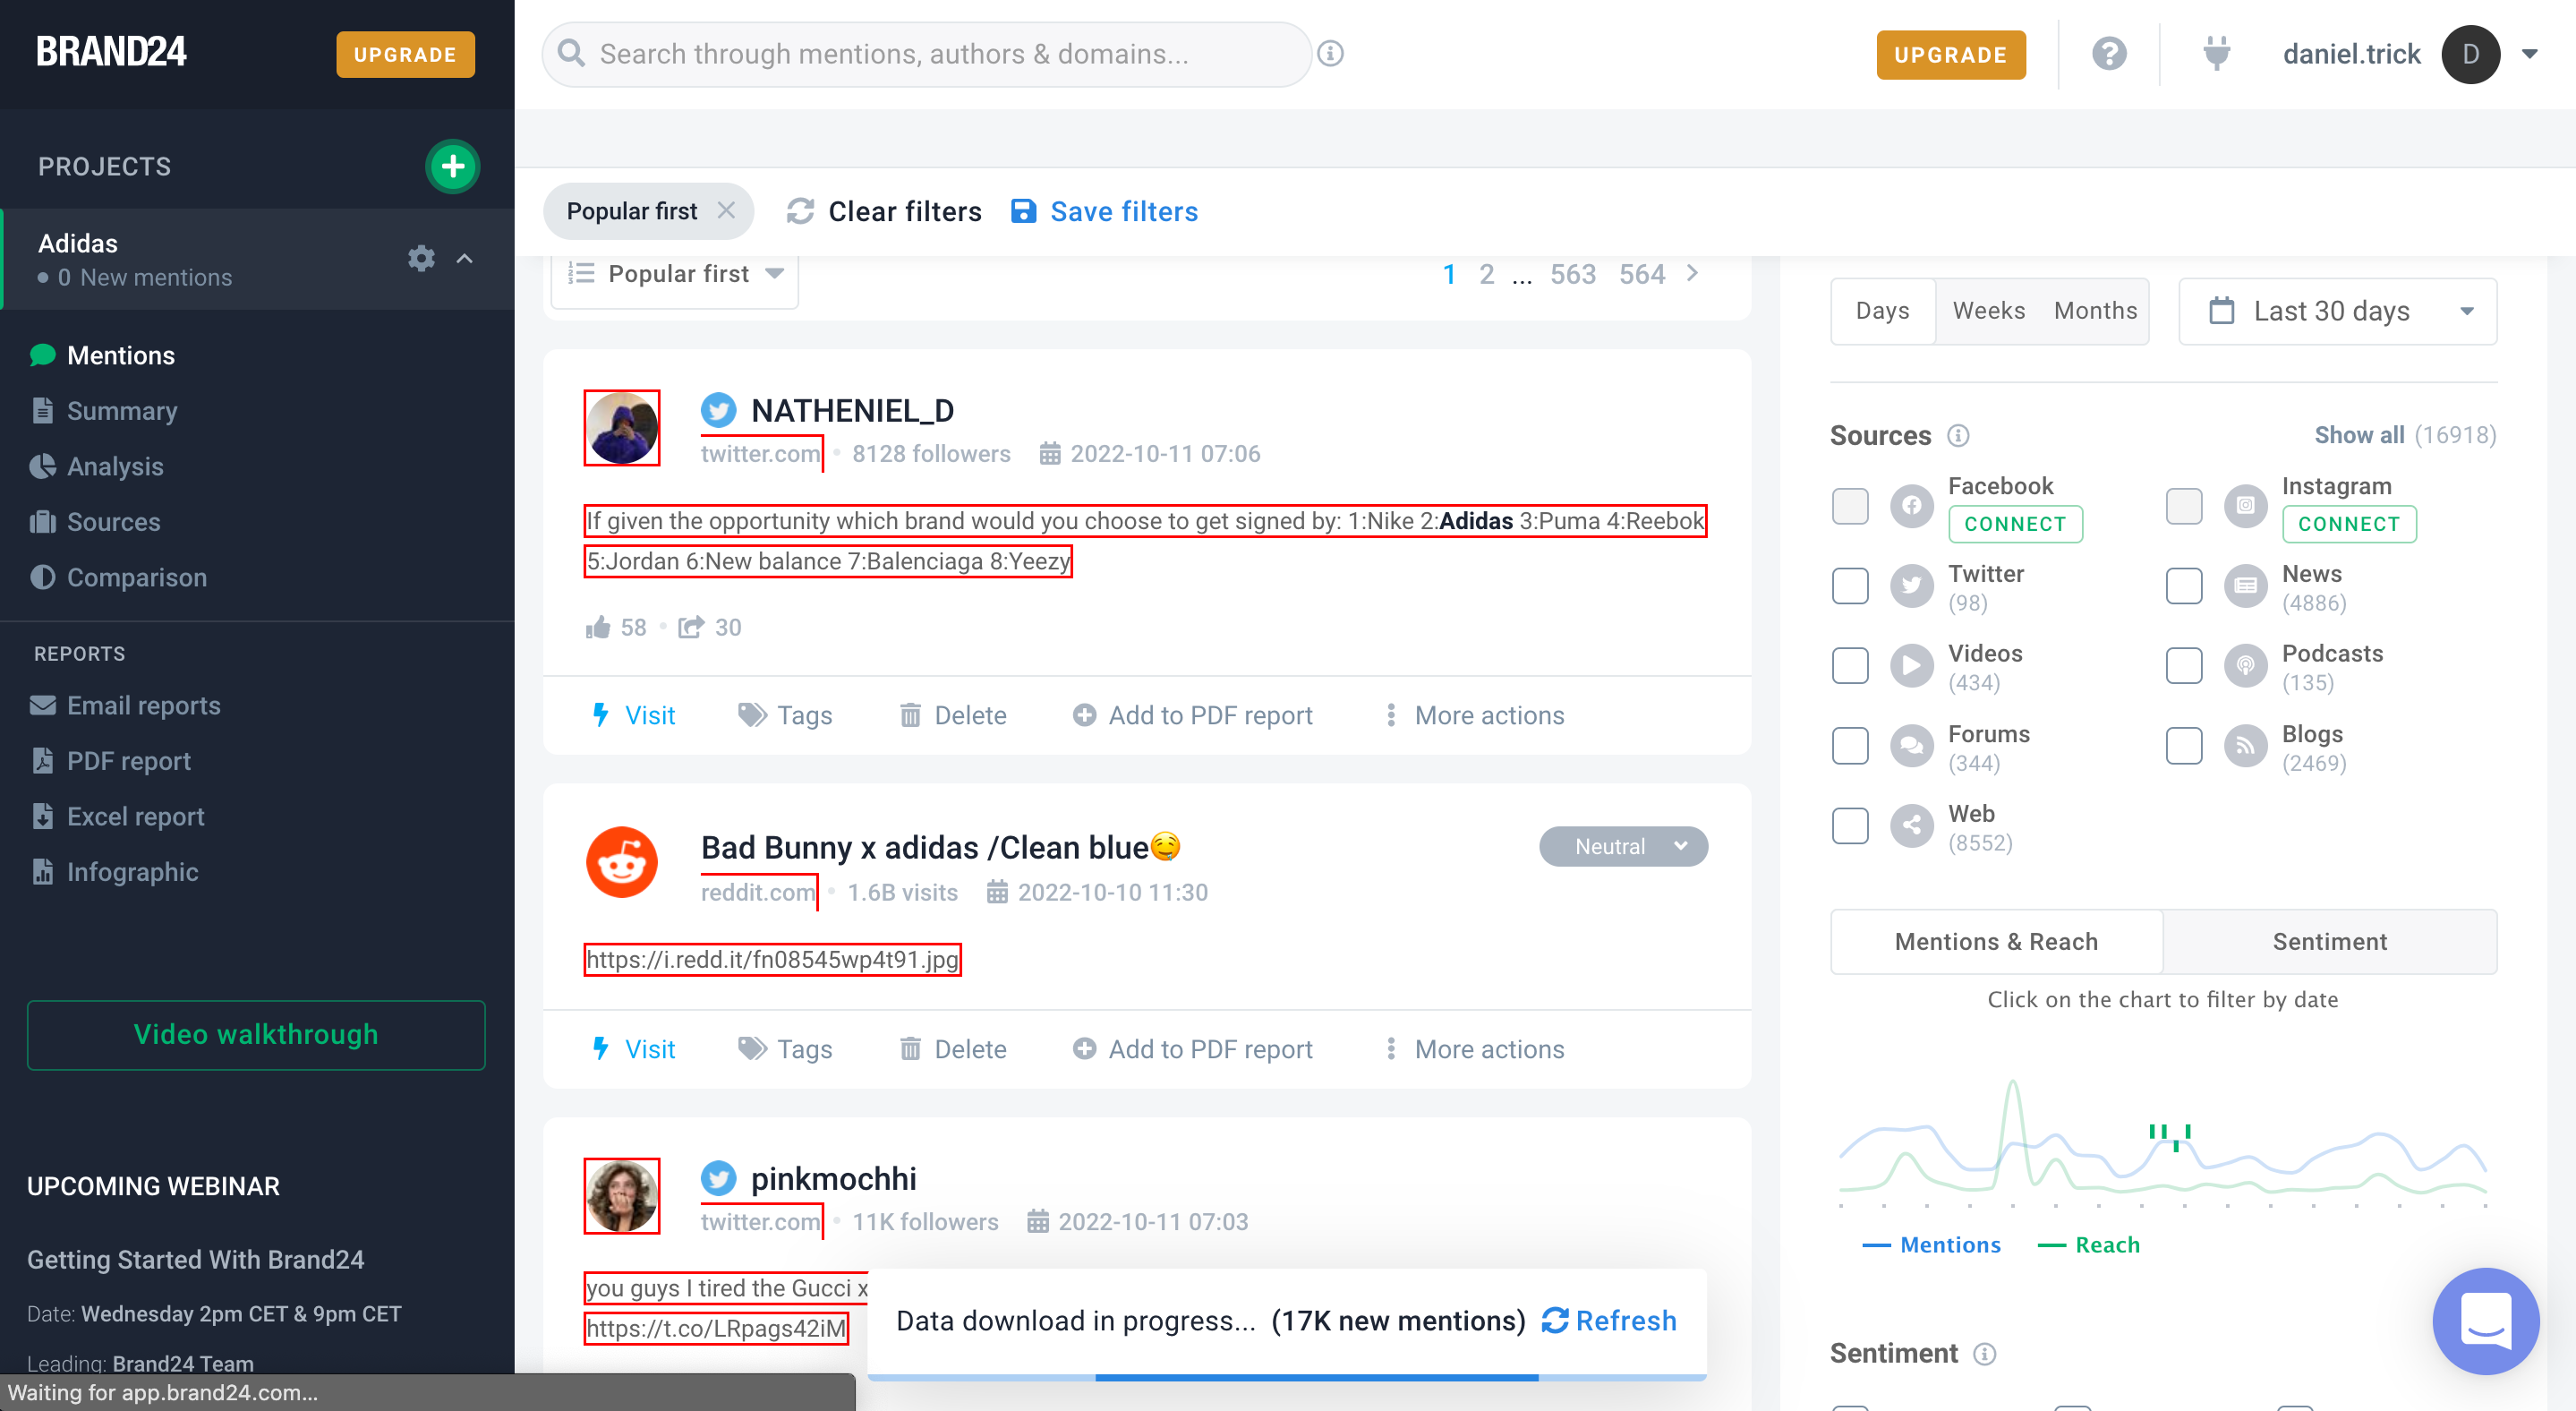Clear all filters
The width and height of the screenshot is (2576, 1411).
pos(884,211)
